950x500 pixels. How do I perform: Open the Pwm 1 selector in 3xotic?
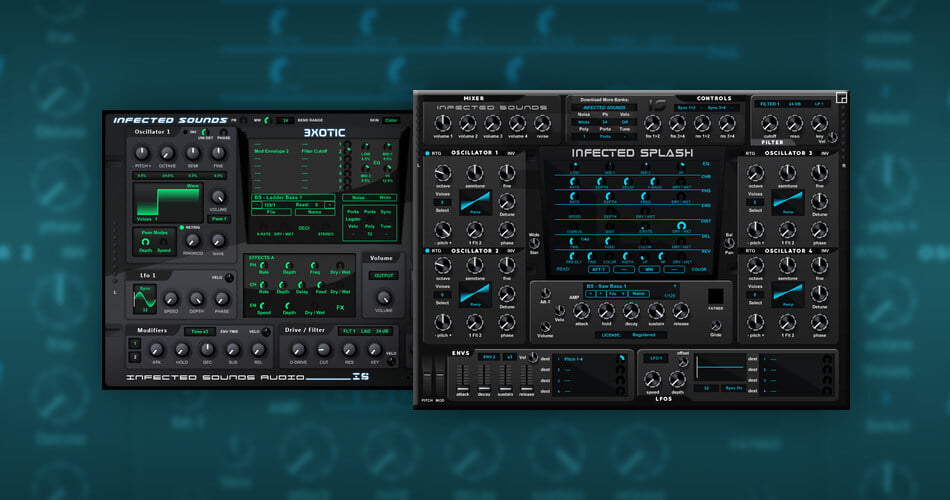pos(218,219)
